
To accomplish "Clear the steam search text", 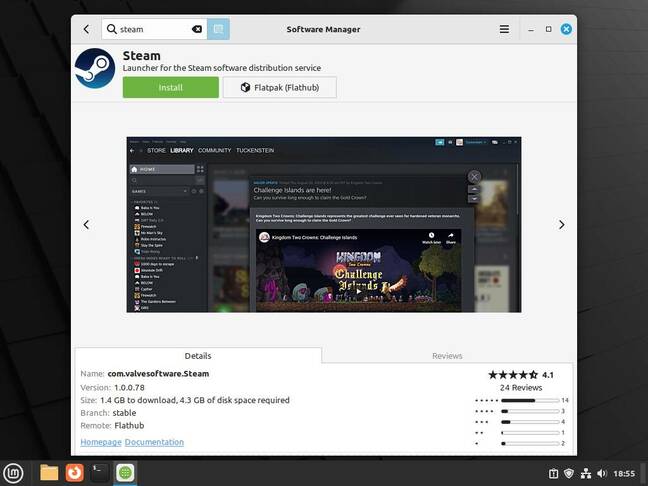I will [197, 29].
